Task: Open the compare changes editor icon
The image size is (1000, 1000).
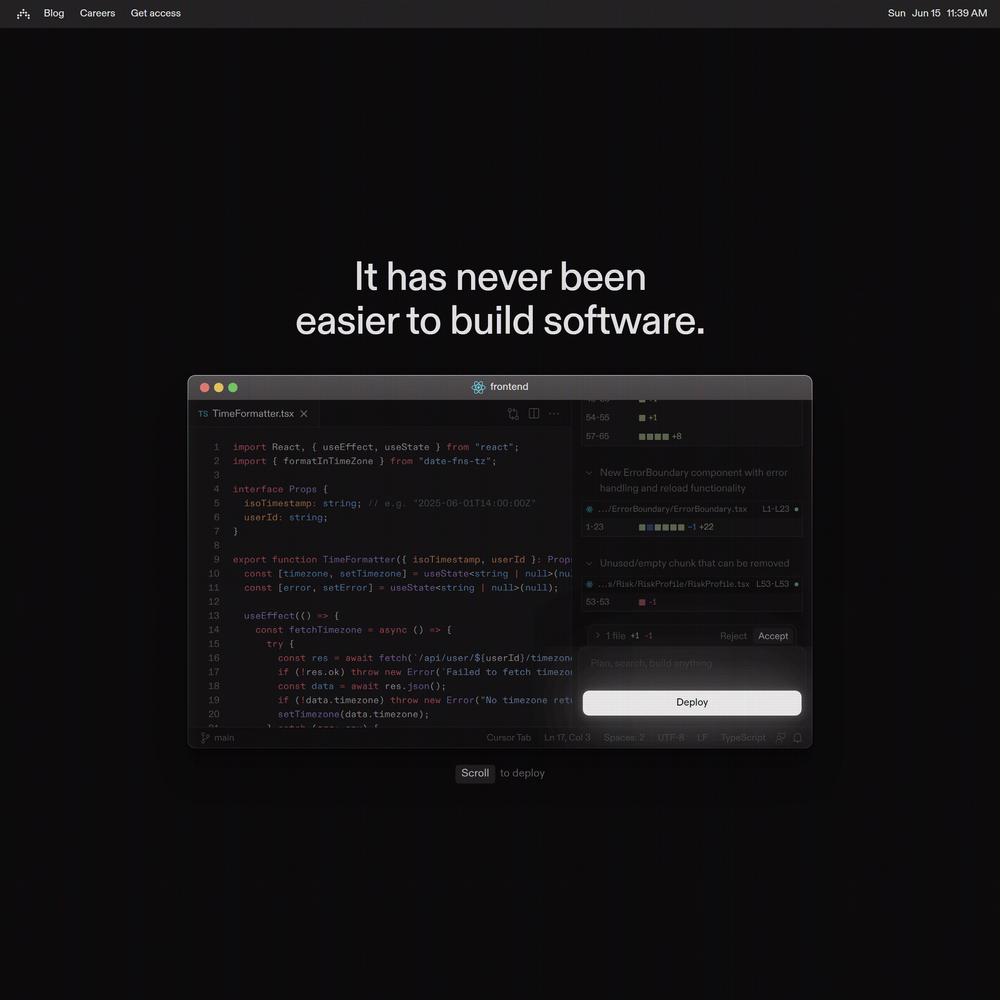Action: point(513,414)
